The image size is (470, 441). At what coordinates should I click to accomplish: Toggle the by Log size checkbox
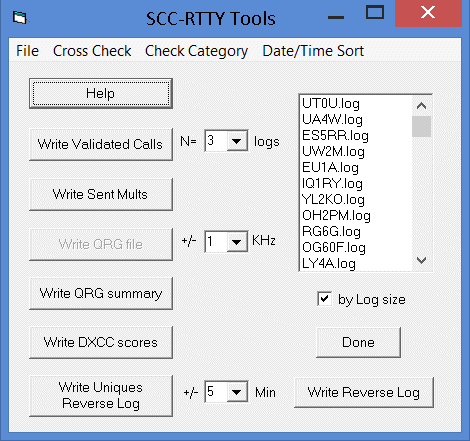[x=324, y=299]
